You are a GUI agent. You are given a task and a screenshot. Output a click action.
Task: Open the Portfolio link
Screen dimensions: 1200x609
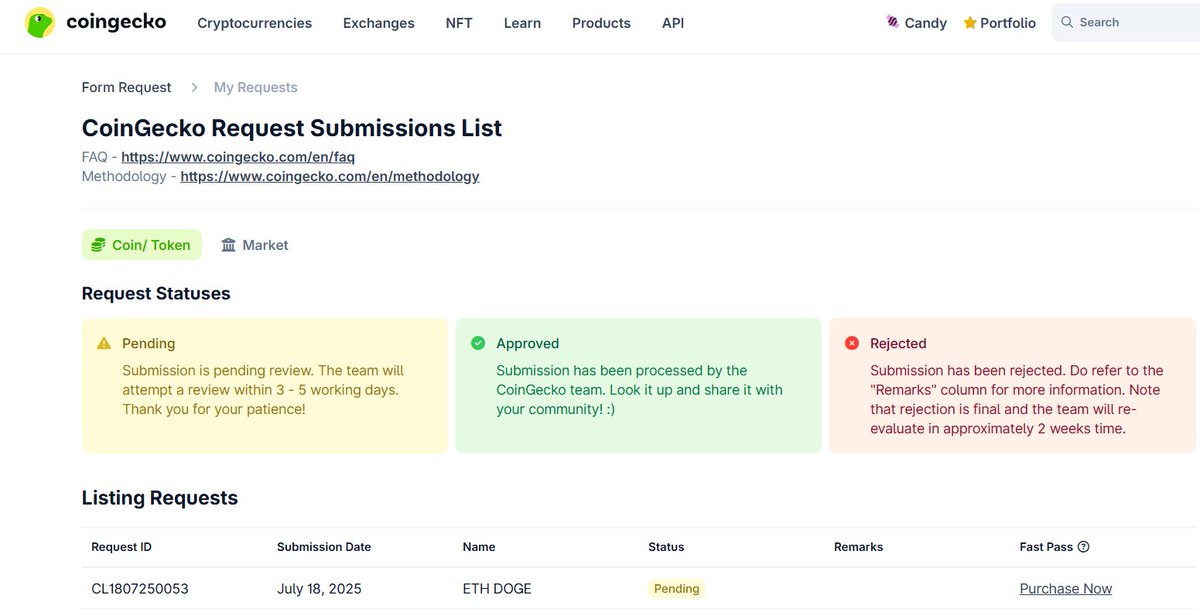(x=1000, y=23)
